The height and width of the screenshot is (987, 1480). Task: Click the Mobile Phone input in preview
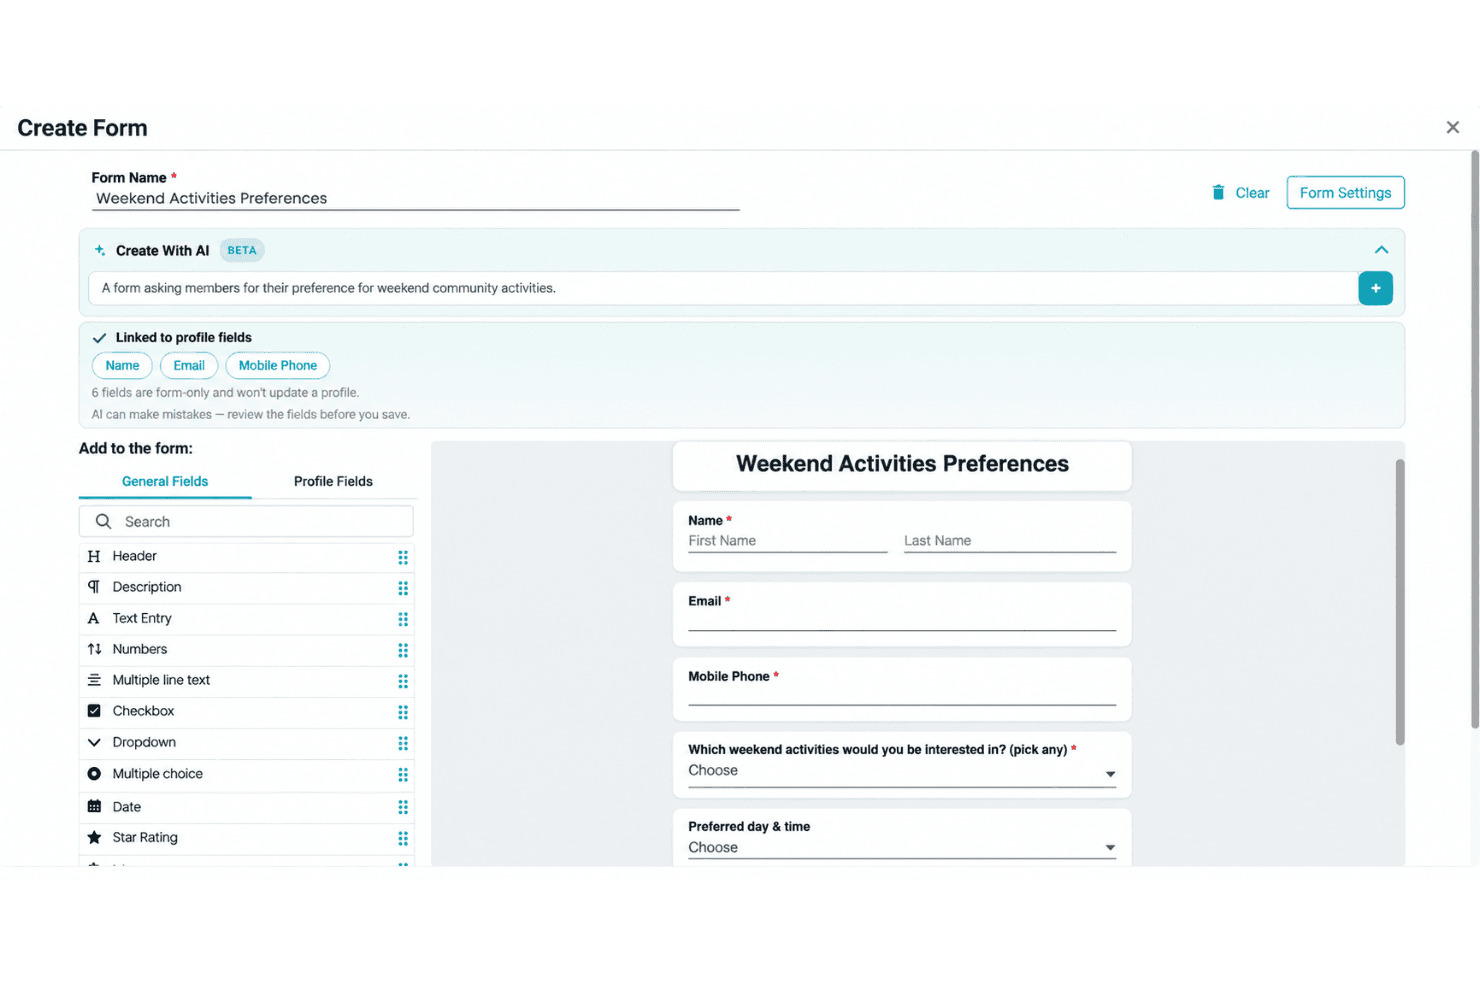click(x=902, y=695)
